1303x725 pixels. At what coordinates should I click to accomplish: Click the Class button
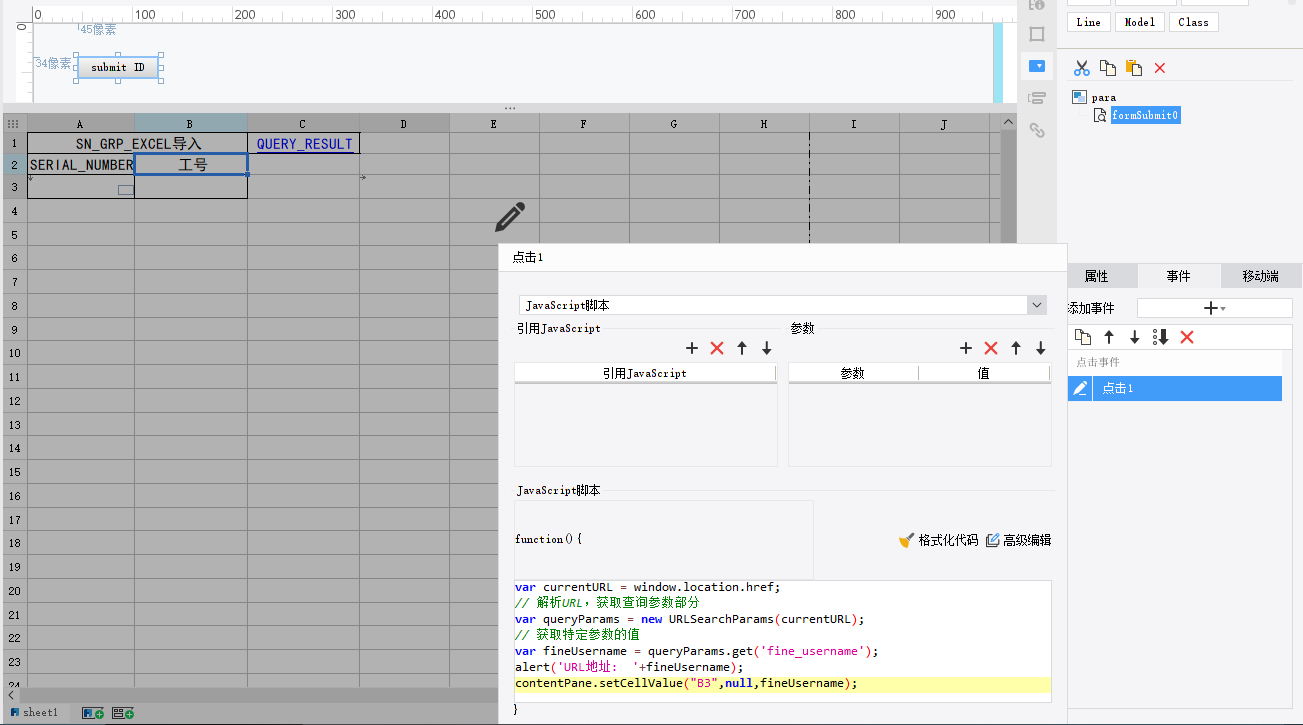click(1193, 22)
